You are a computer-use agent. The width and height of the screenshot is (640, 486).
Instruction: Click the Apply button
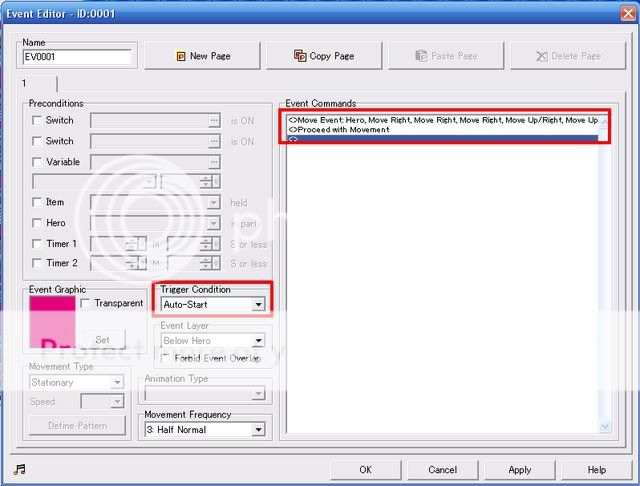519,469
